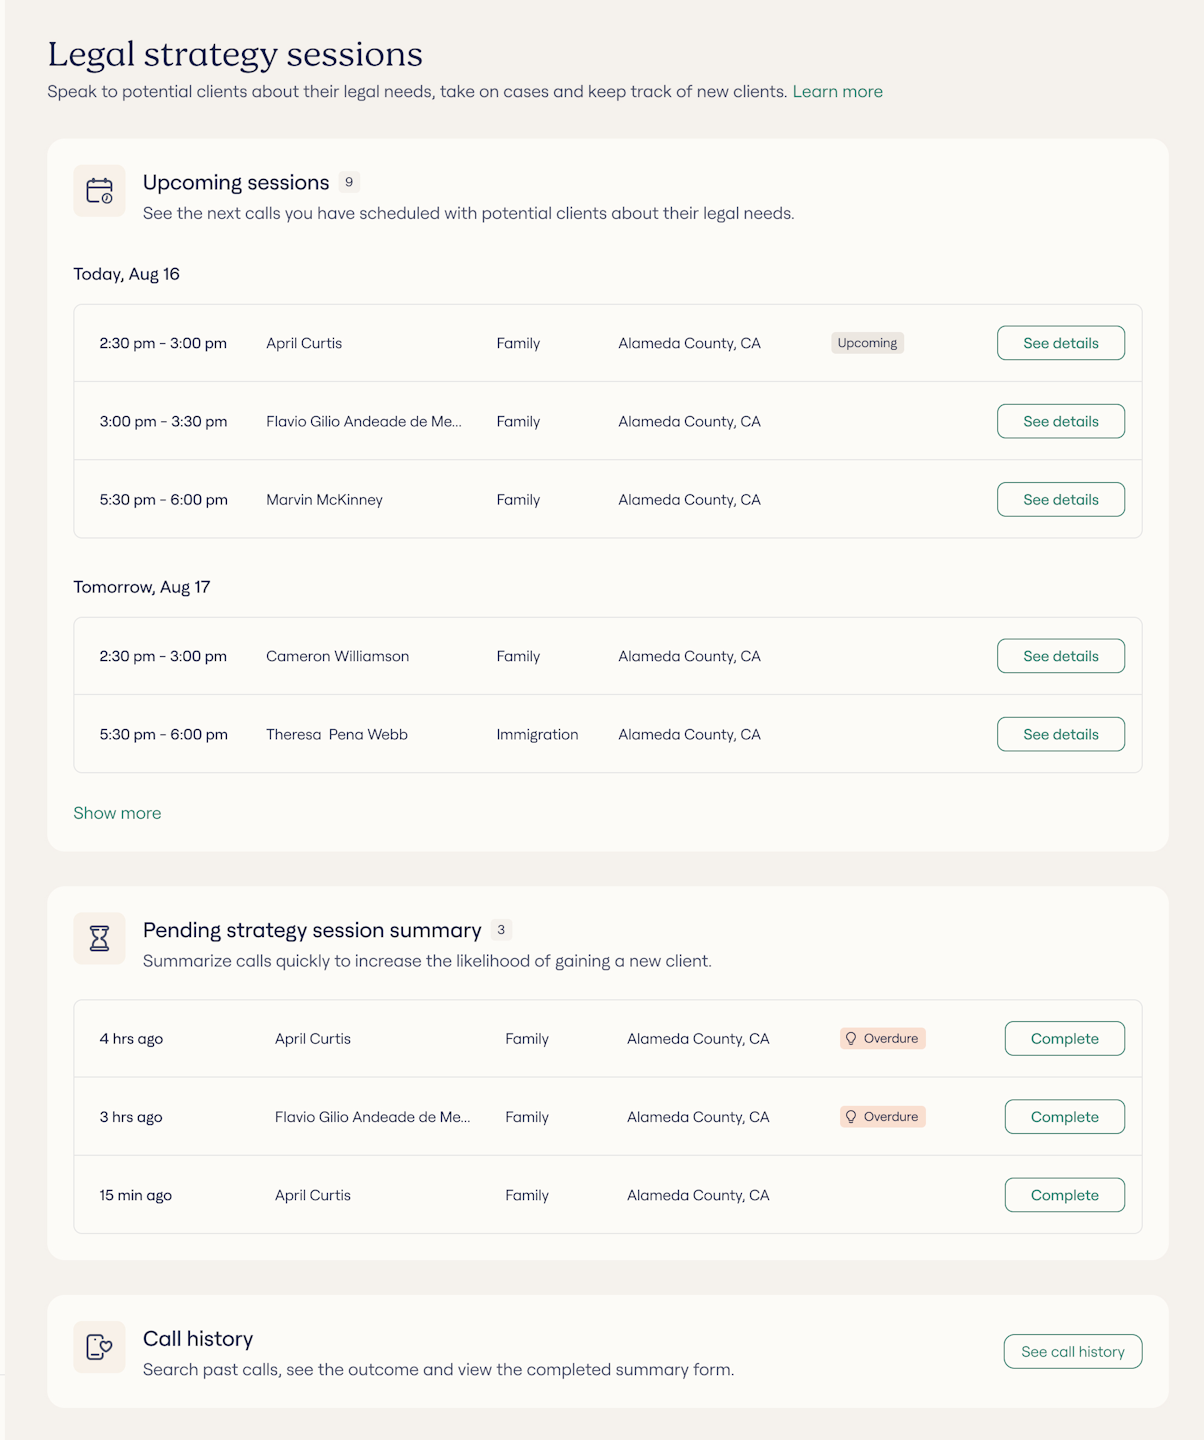Open the Learn more link
This screenshot has height=1440, width=1204.
(837, 92)
